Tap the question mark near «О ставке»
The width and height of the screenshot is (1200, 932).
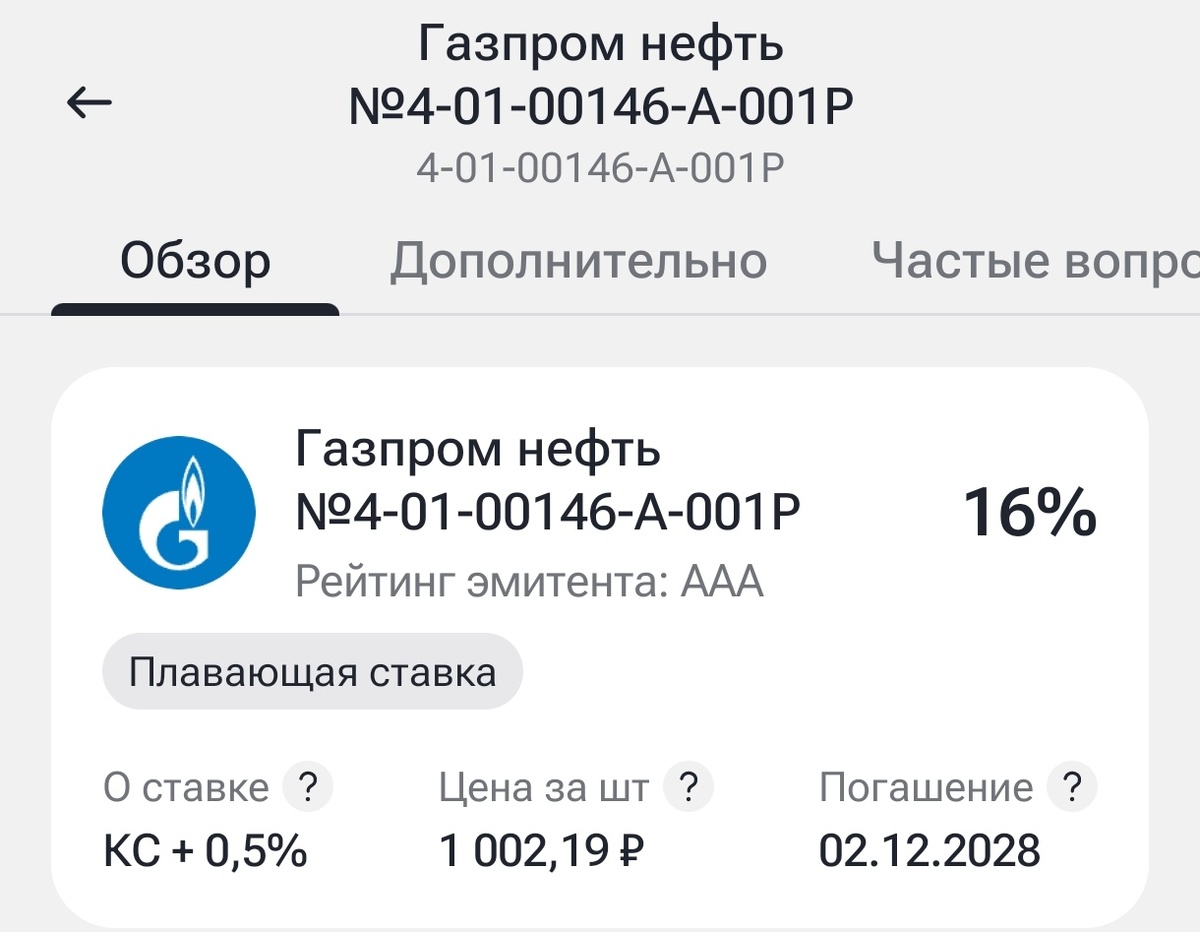pyautogui.click(x=310, y=787)
